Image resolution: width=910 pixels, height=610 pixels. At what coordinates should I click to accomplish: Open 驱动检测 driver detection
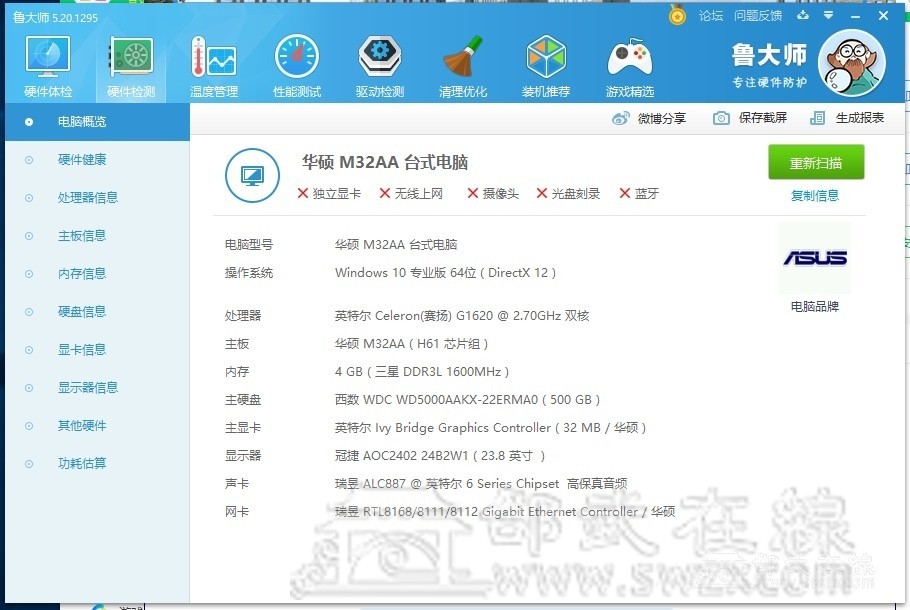379,60
